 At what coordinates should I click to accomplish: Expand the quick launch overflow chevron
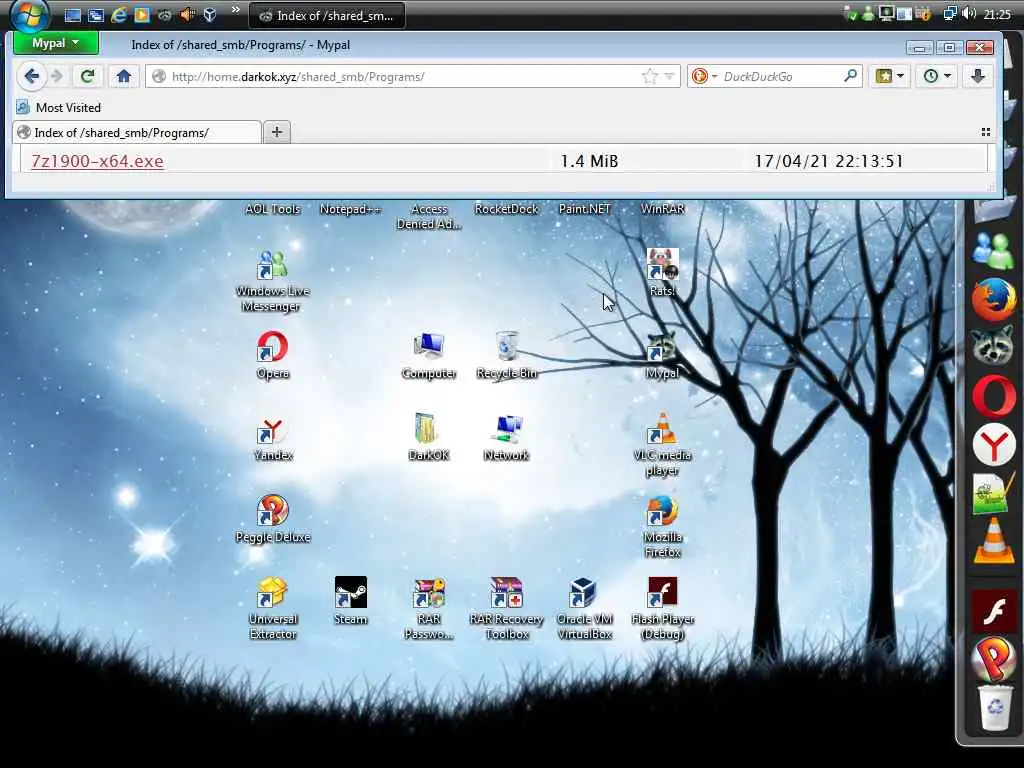pos(236,10)
